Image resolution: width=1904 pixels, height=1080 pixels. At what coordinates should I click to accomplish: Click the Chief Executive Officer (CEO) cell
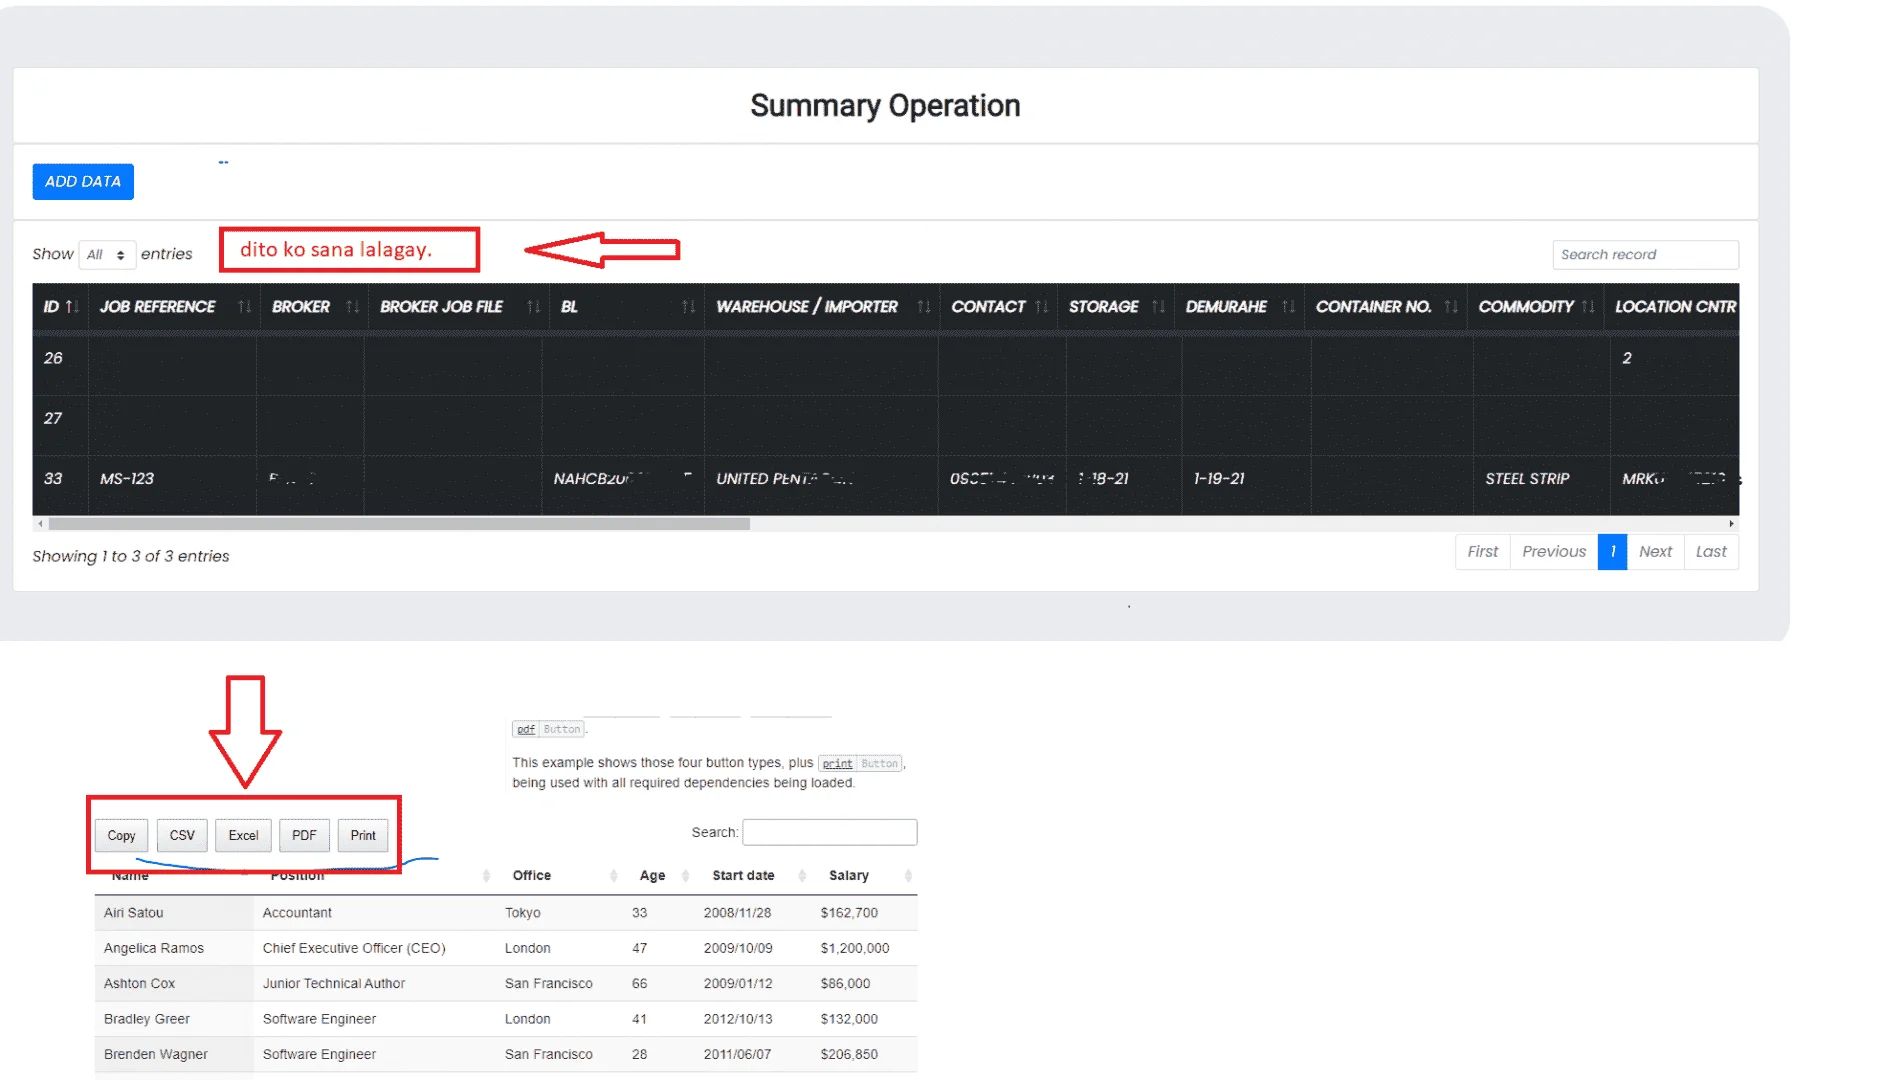(354, 948)
